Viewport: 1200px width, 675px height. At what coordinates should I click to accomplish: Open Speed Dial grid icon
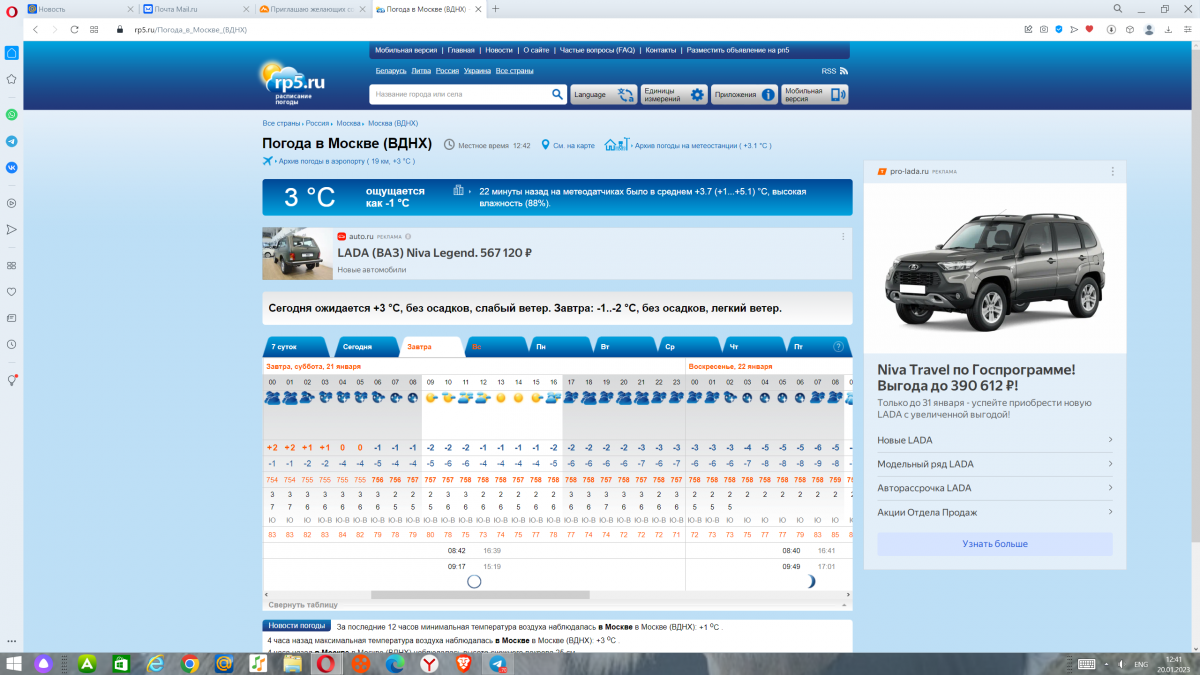pyautogui.click(x=94, y=29)
